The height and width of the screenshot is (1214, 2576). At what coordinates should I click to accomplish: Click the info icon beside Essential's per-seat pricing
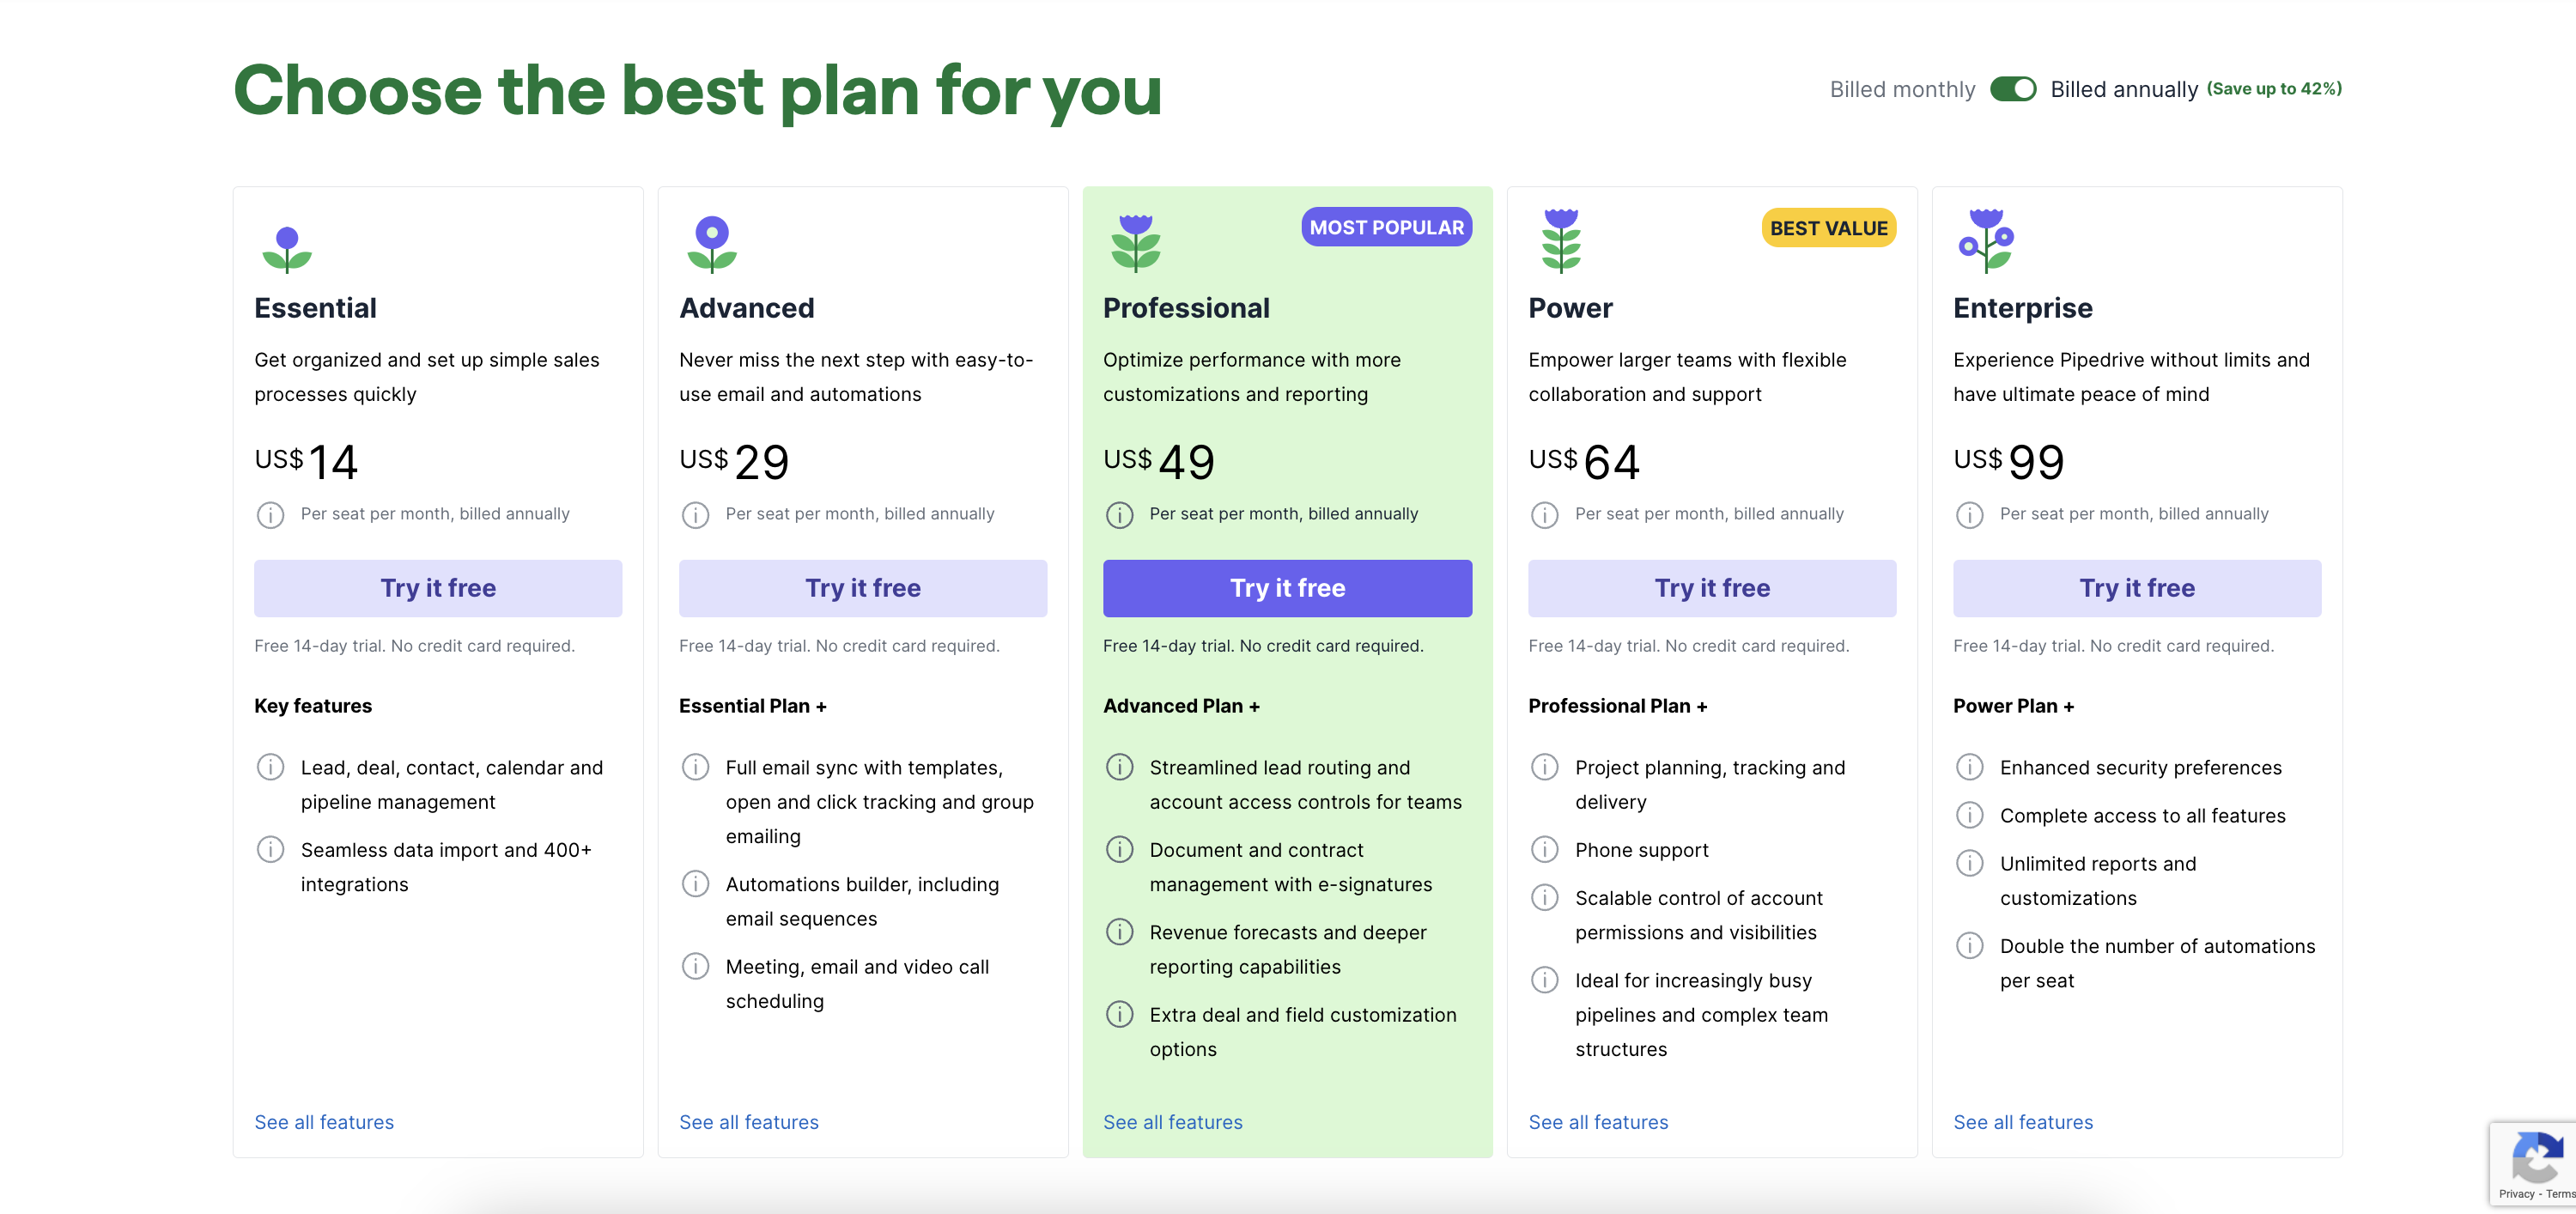pos(270,515)
